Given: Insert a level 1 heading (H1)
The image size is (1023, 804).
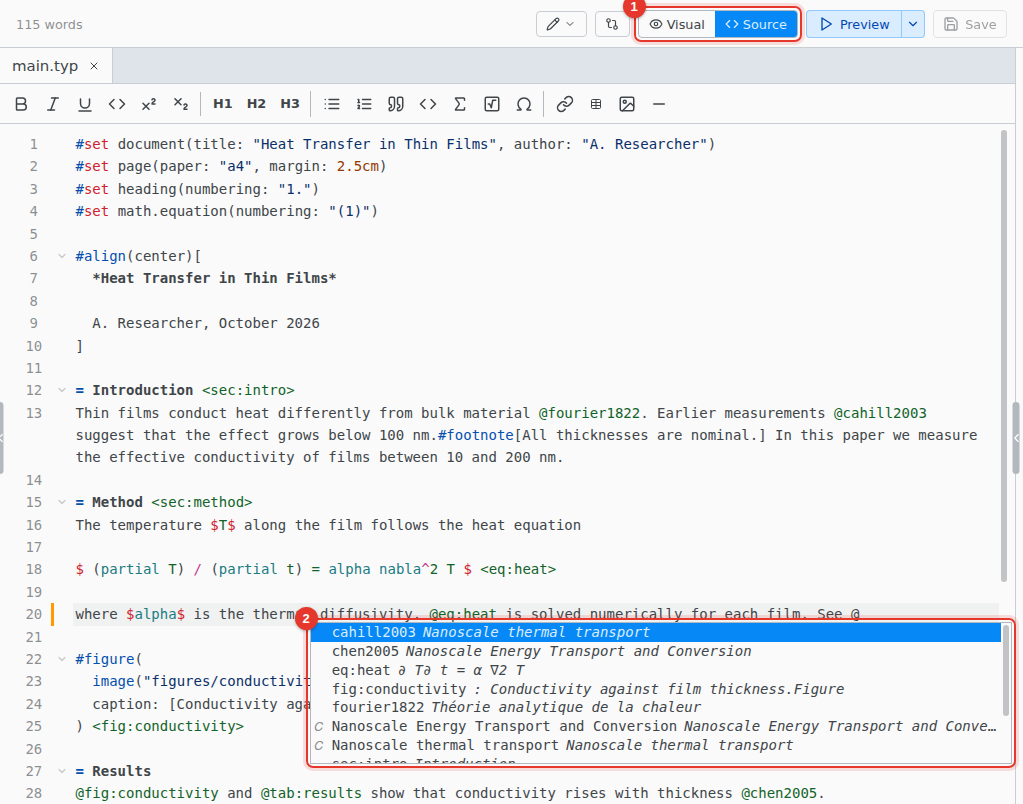Looking at the screenshot, I should click(222, 104).
